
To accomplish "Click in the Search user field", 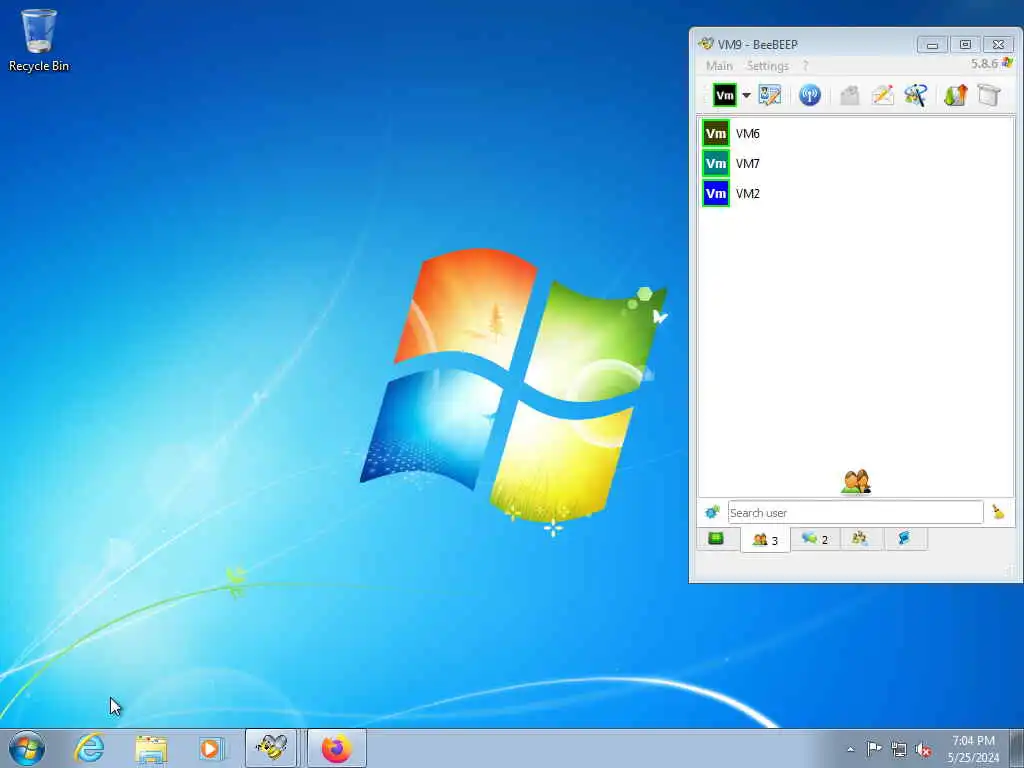I will 856,513.
